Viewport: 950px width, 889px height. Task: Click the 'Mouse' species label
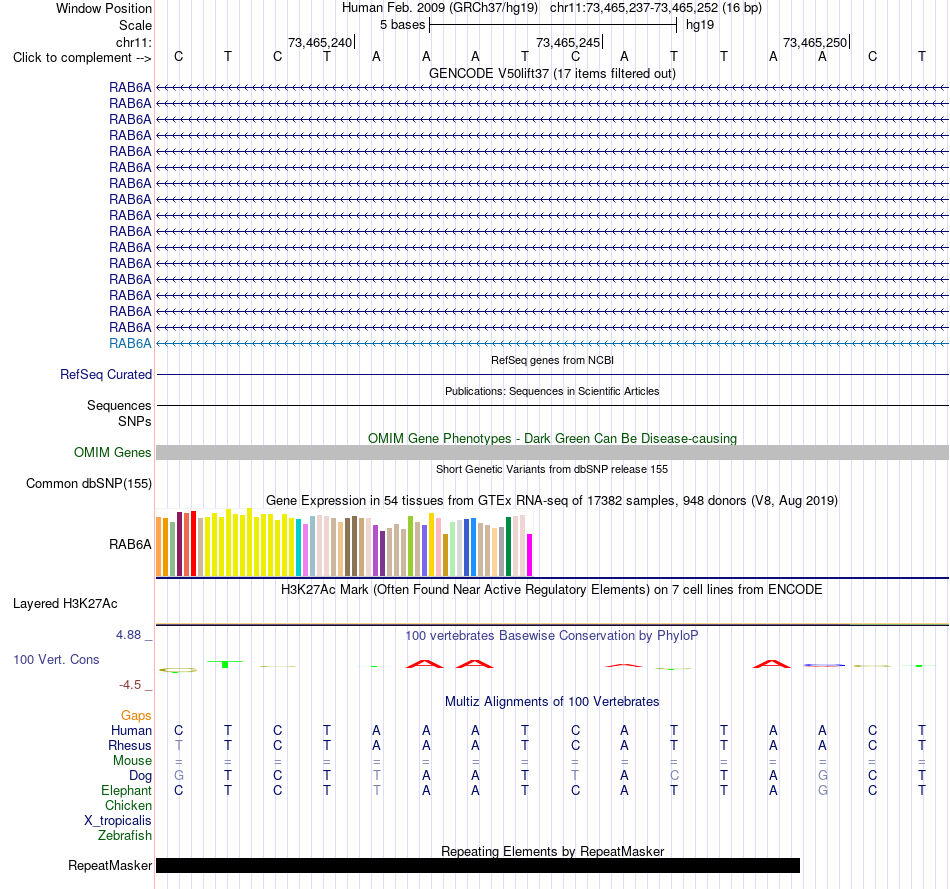click(132, 761)
